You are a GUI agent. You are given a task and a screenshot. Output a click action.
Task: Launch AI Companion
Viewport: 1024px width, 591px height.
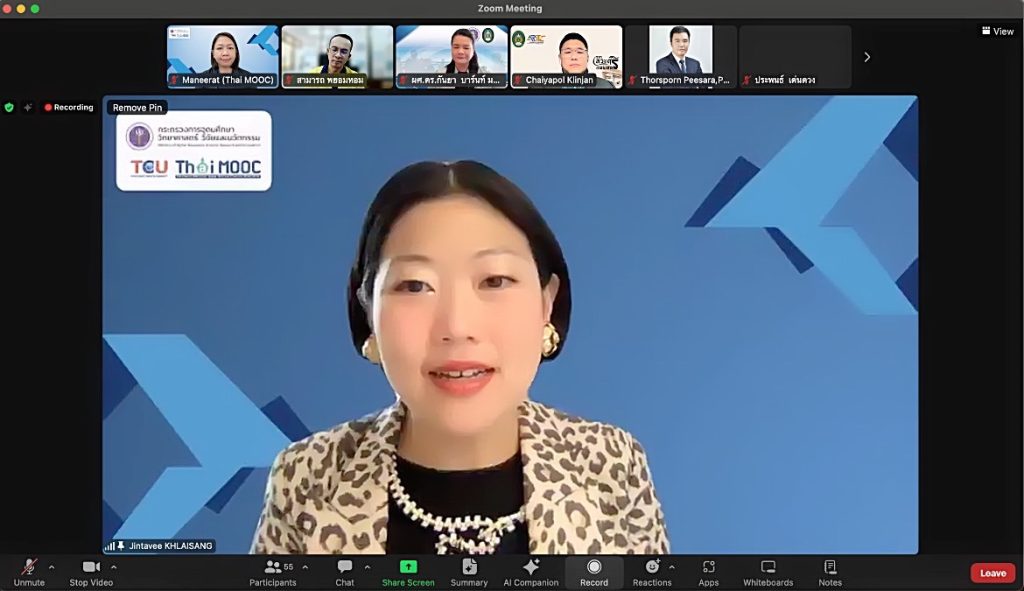531,573
